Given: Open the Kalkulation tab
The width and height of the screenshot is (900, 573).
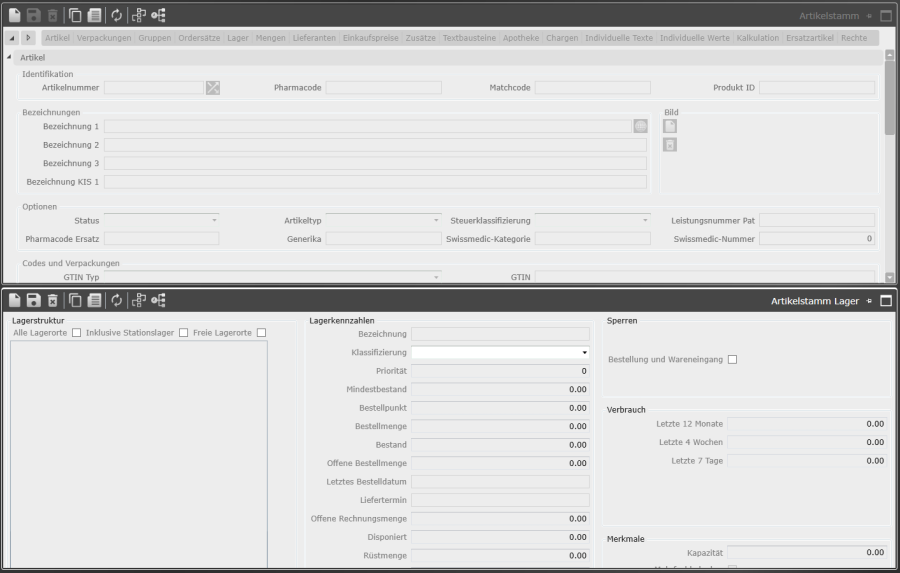Looking at the screenshot, I should point(758,38).
